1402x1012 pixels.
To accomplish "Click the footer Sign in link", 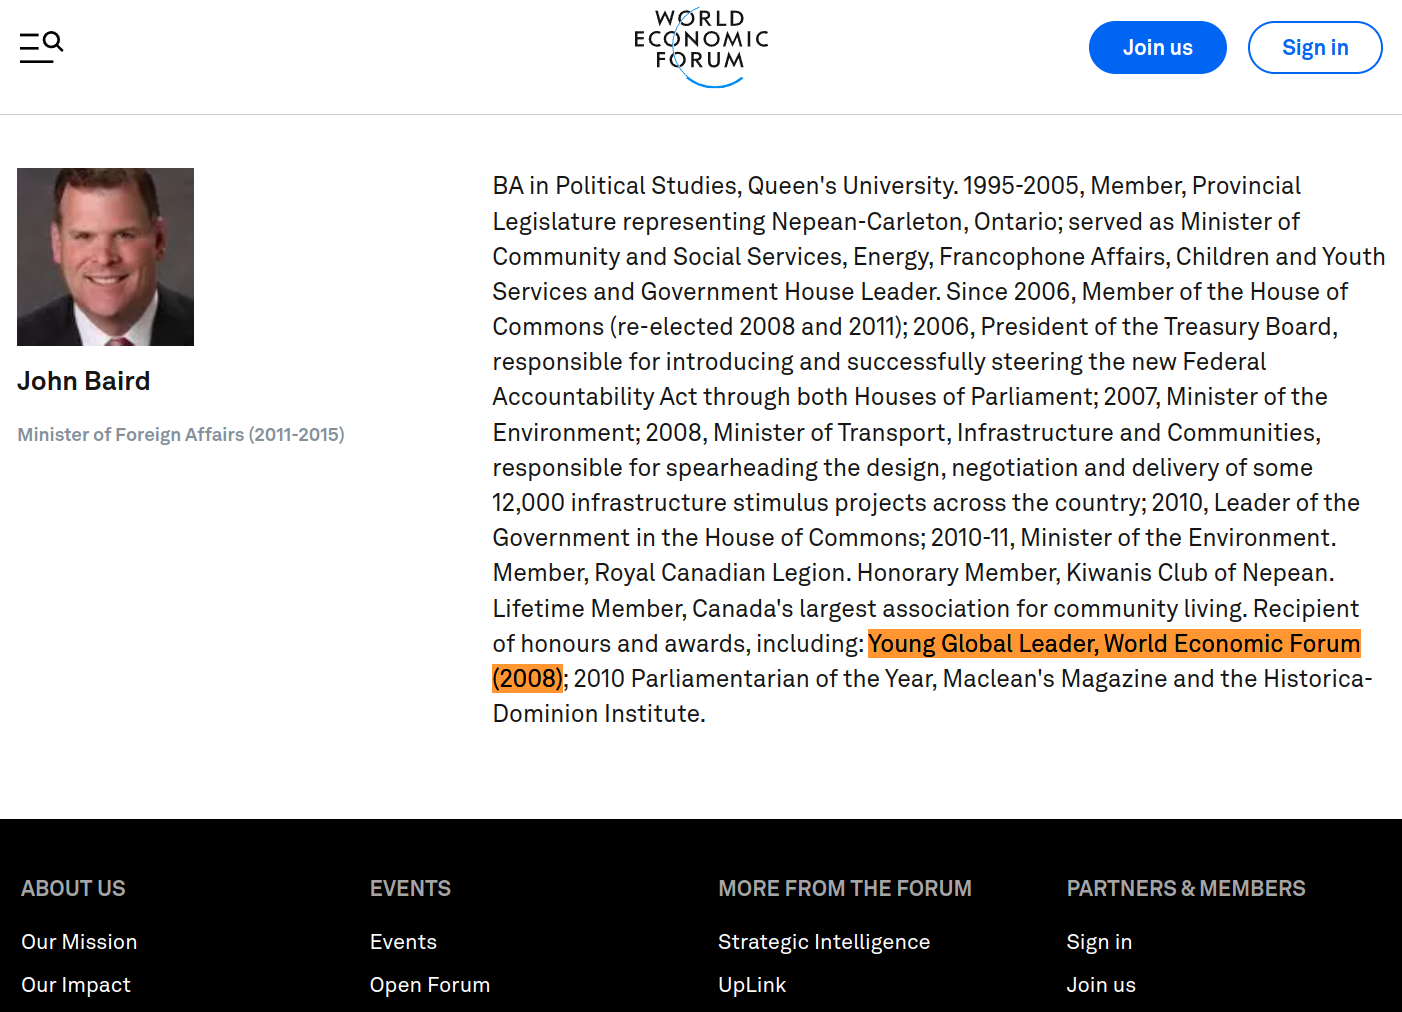I will (x=1099, y=942).
